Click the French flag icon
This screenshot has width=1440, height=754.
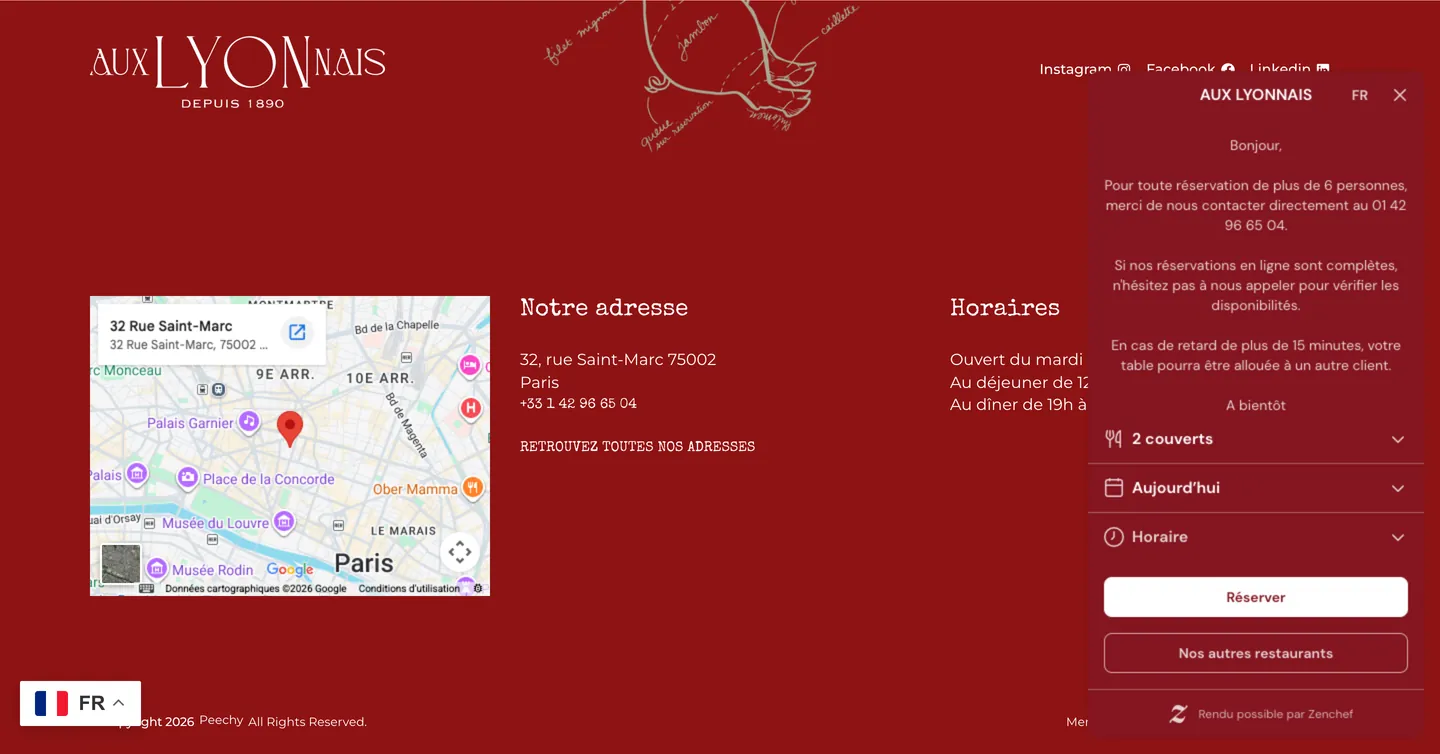(x=52, y=703)
